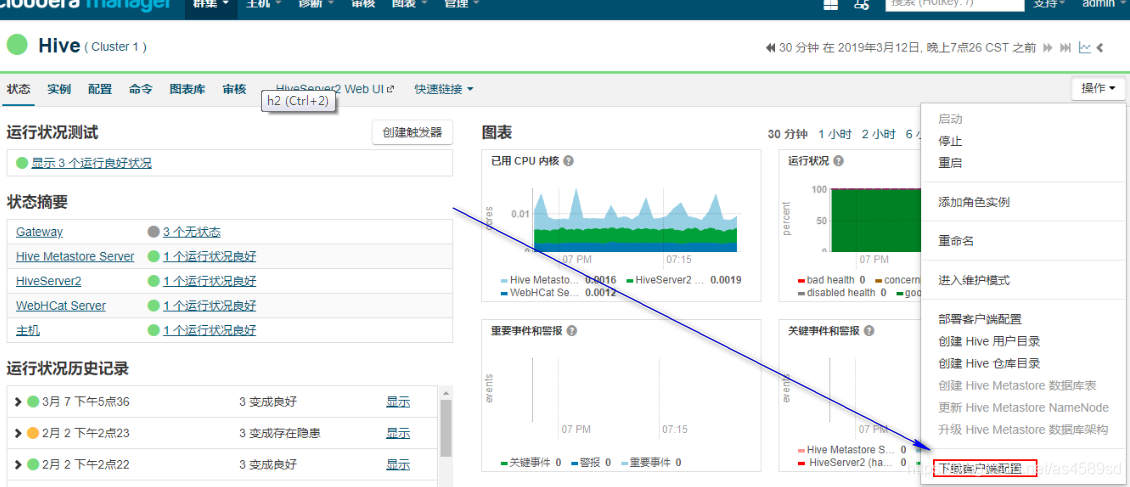Choose 重命名 from the actions menu

(x=956, y=241)
